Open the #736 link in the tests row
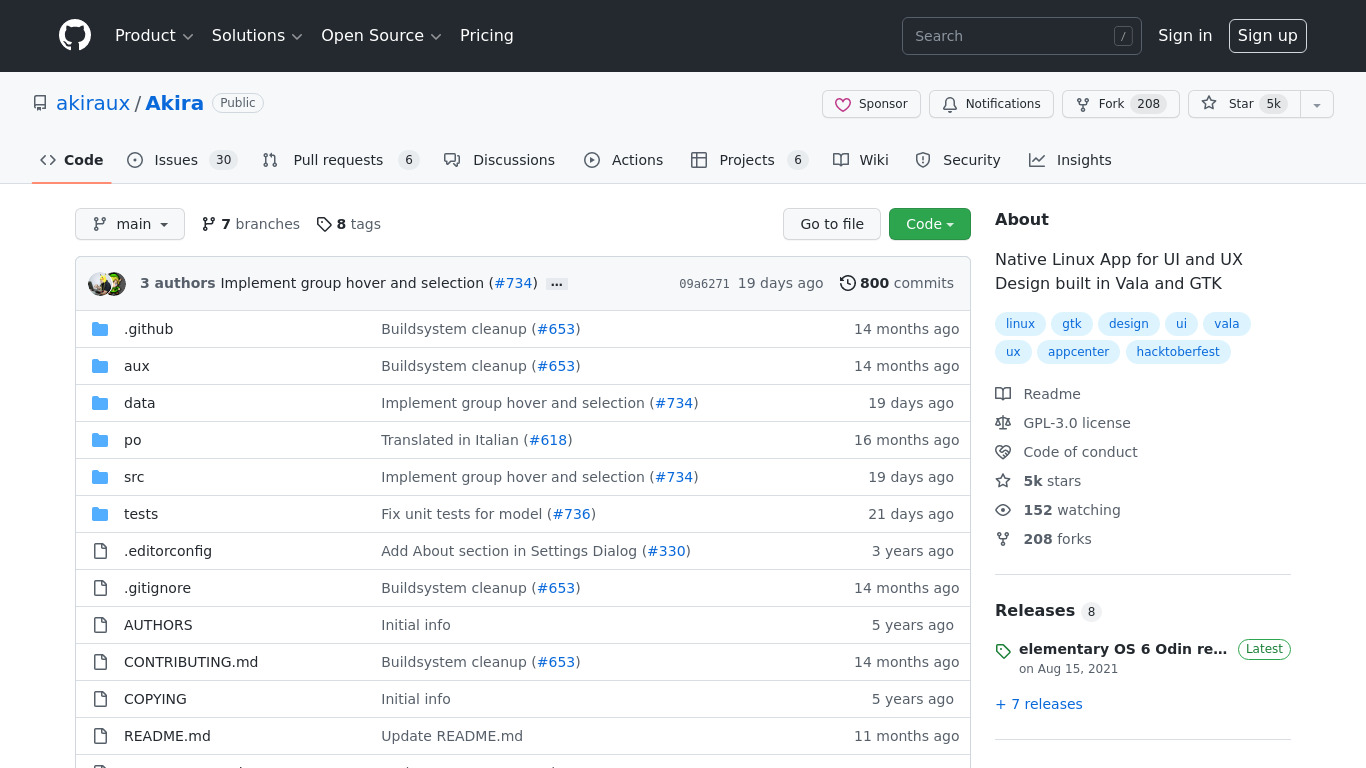 click(x=572, y=514)
